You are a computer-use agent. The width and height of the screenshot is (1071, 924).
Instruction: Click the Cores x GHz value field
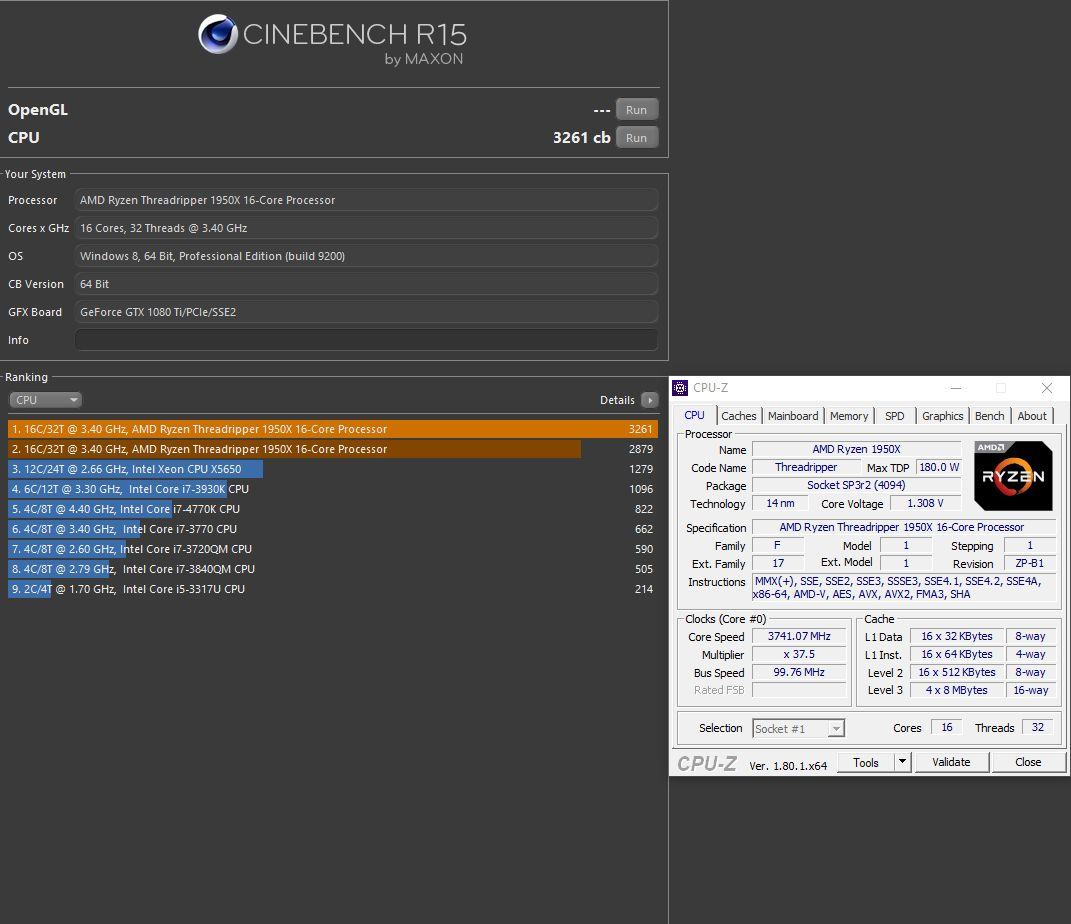click(x=366, y=228)
